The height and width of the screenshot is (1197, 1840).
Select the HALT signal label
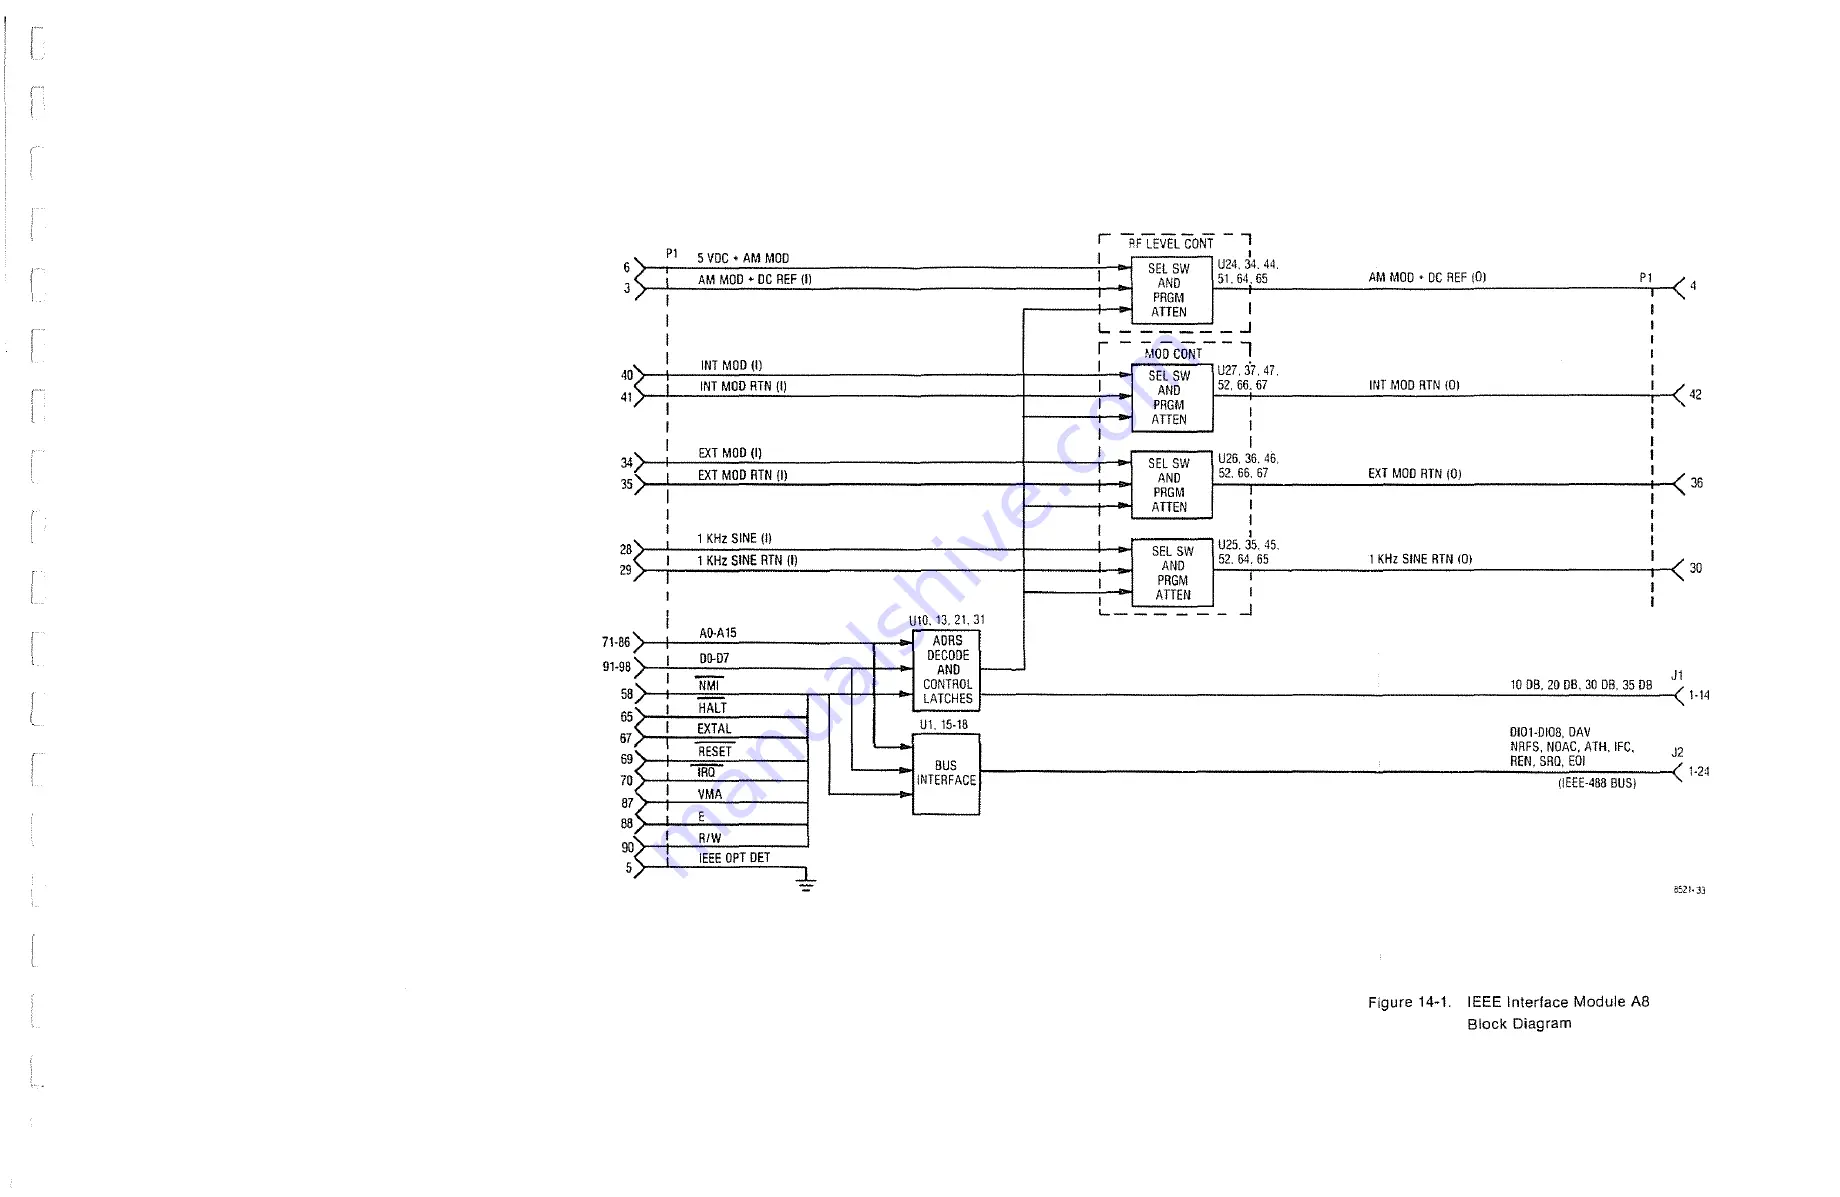[713, 708]
